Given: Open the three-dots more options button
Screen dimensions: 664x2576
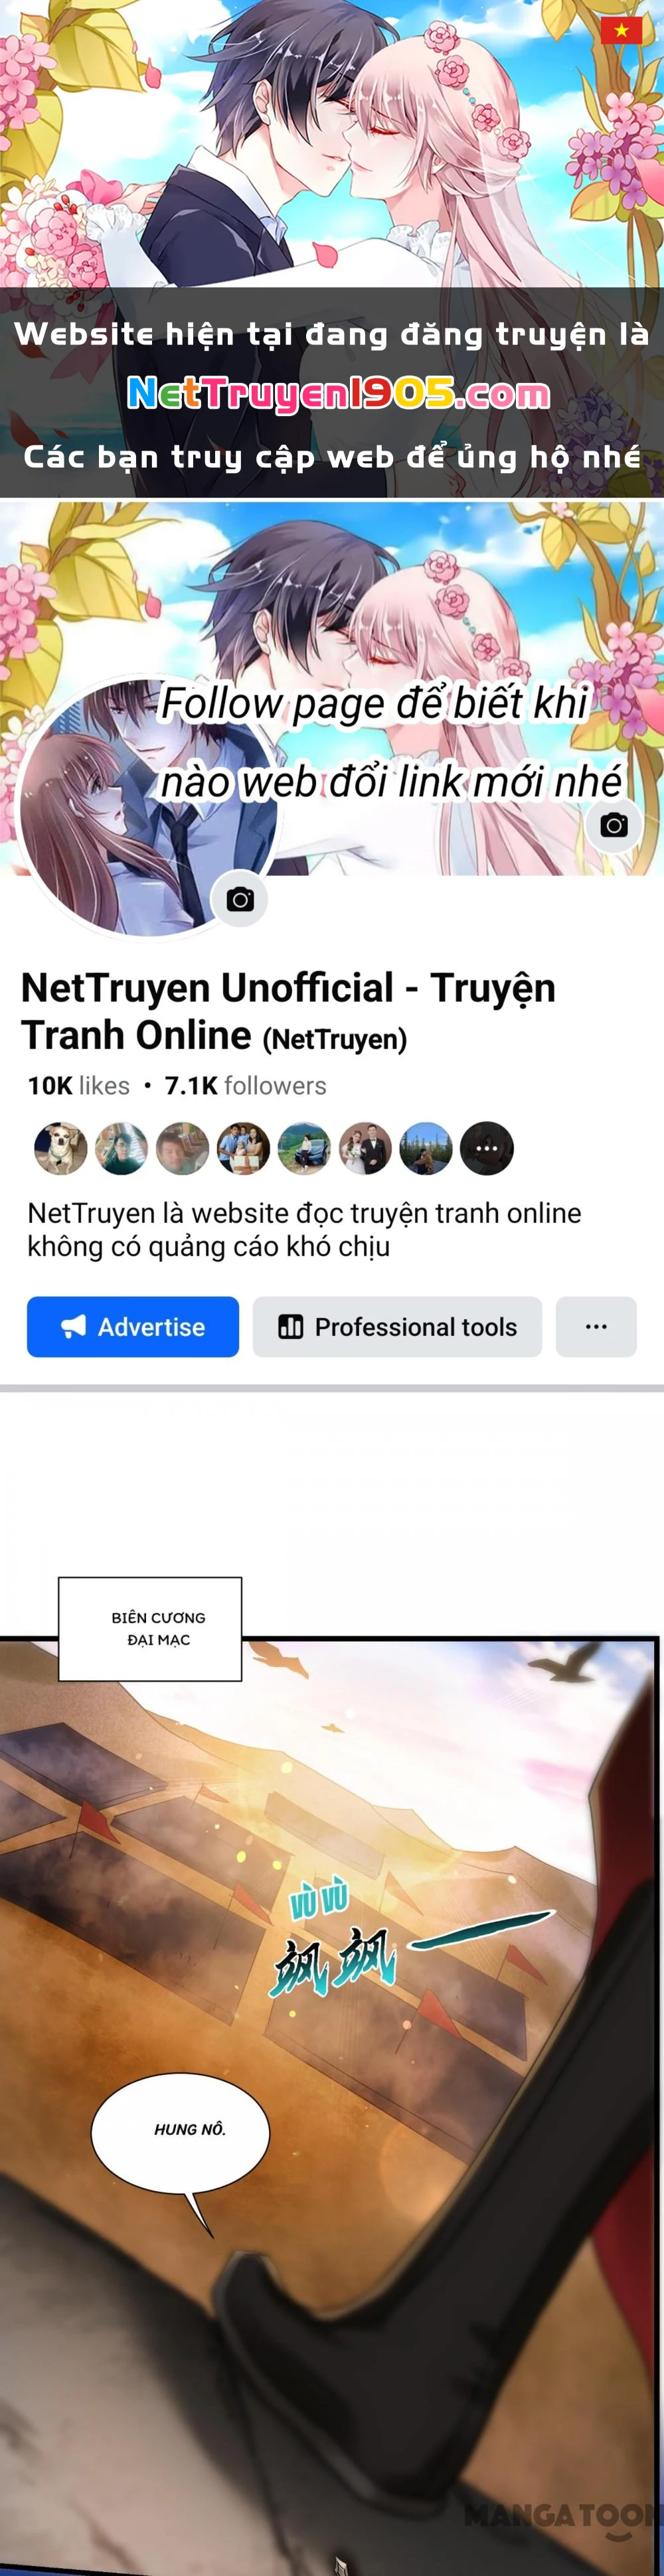Looking at the screenshot, I should pos(596,1326).
